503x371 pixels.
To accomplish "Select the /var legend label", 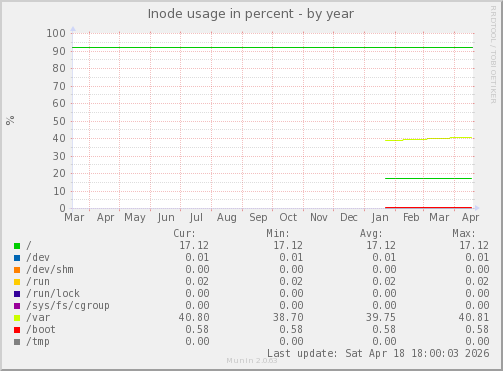I will [38, 318].
